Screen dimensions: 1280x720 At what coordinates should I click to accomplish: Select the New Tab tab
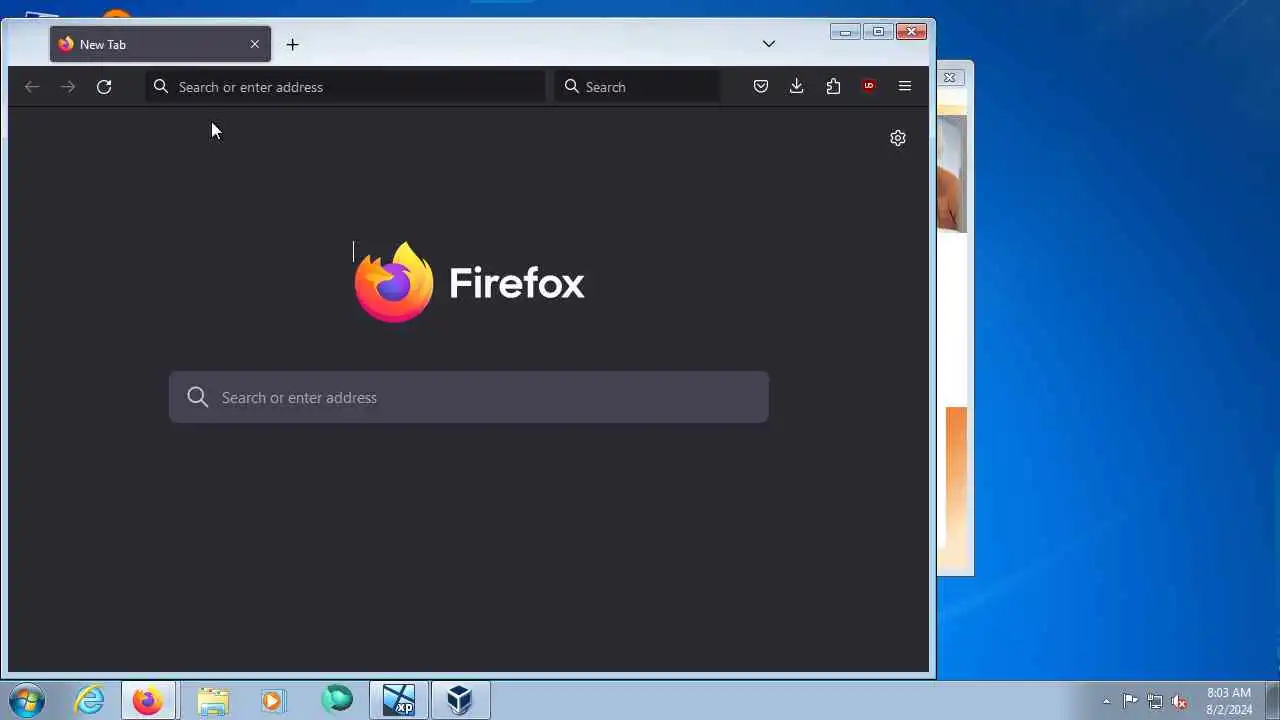160,44
